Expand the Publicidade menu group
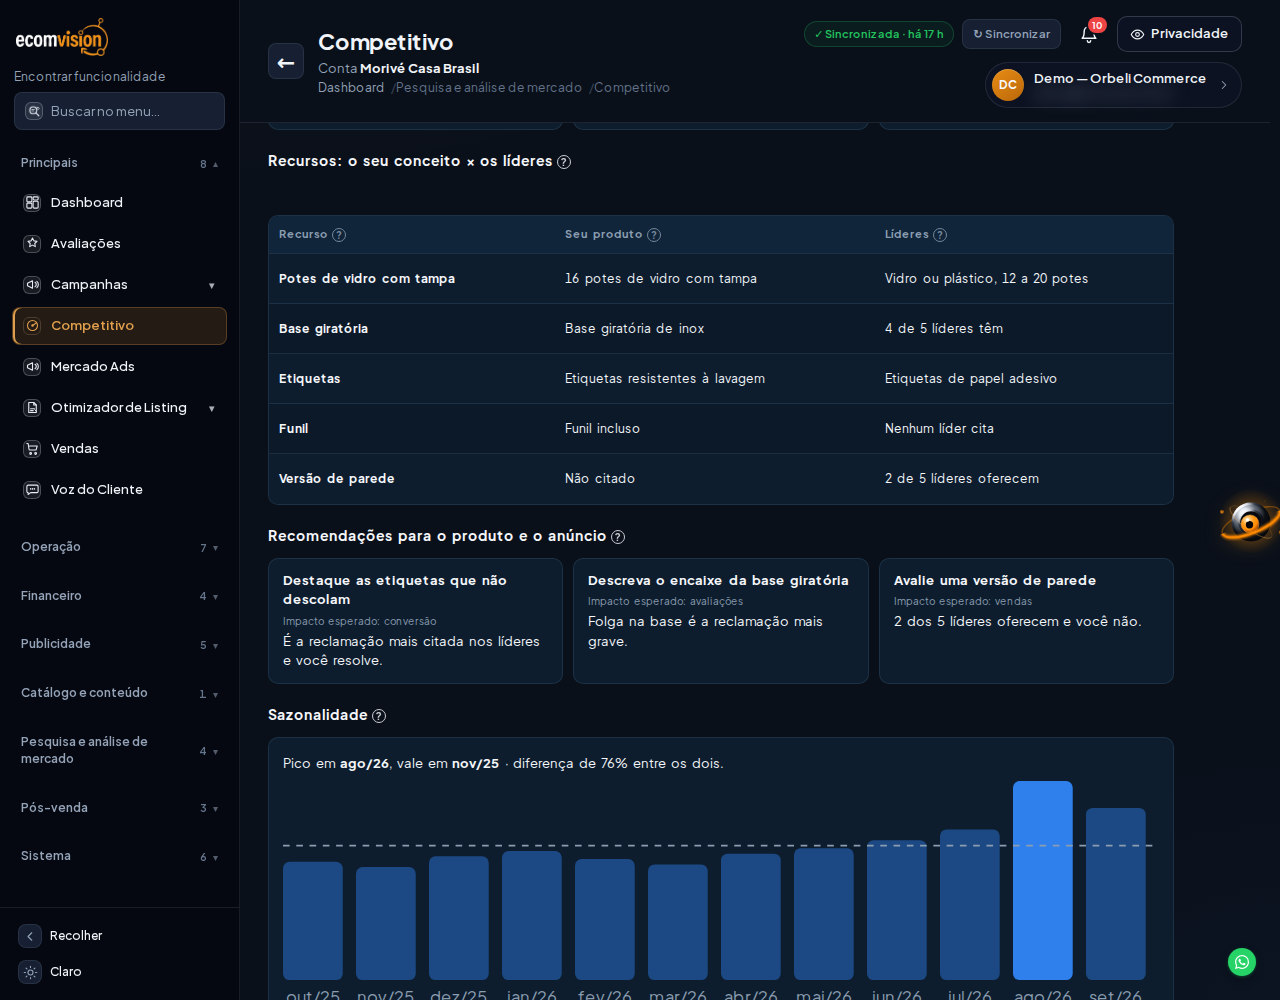 coord(120,644)
